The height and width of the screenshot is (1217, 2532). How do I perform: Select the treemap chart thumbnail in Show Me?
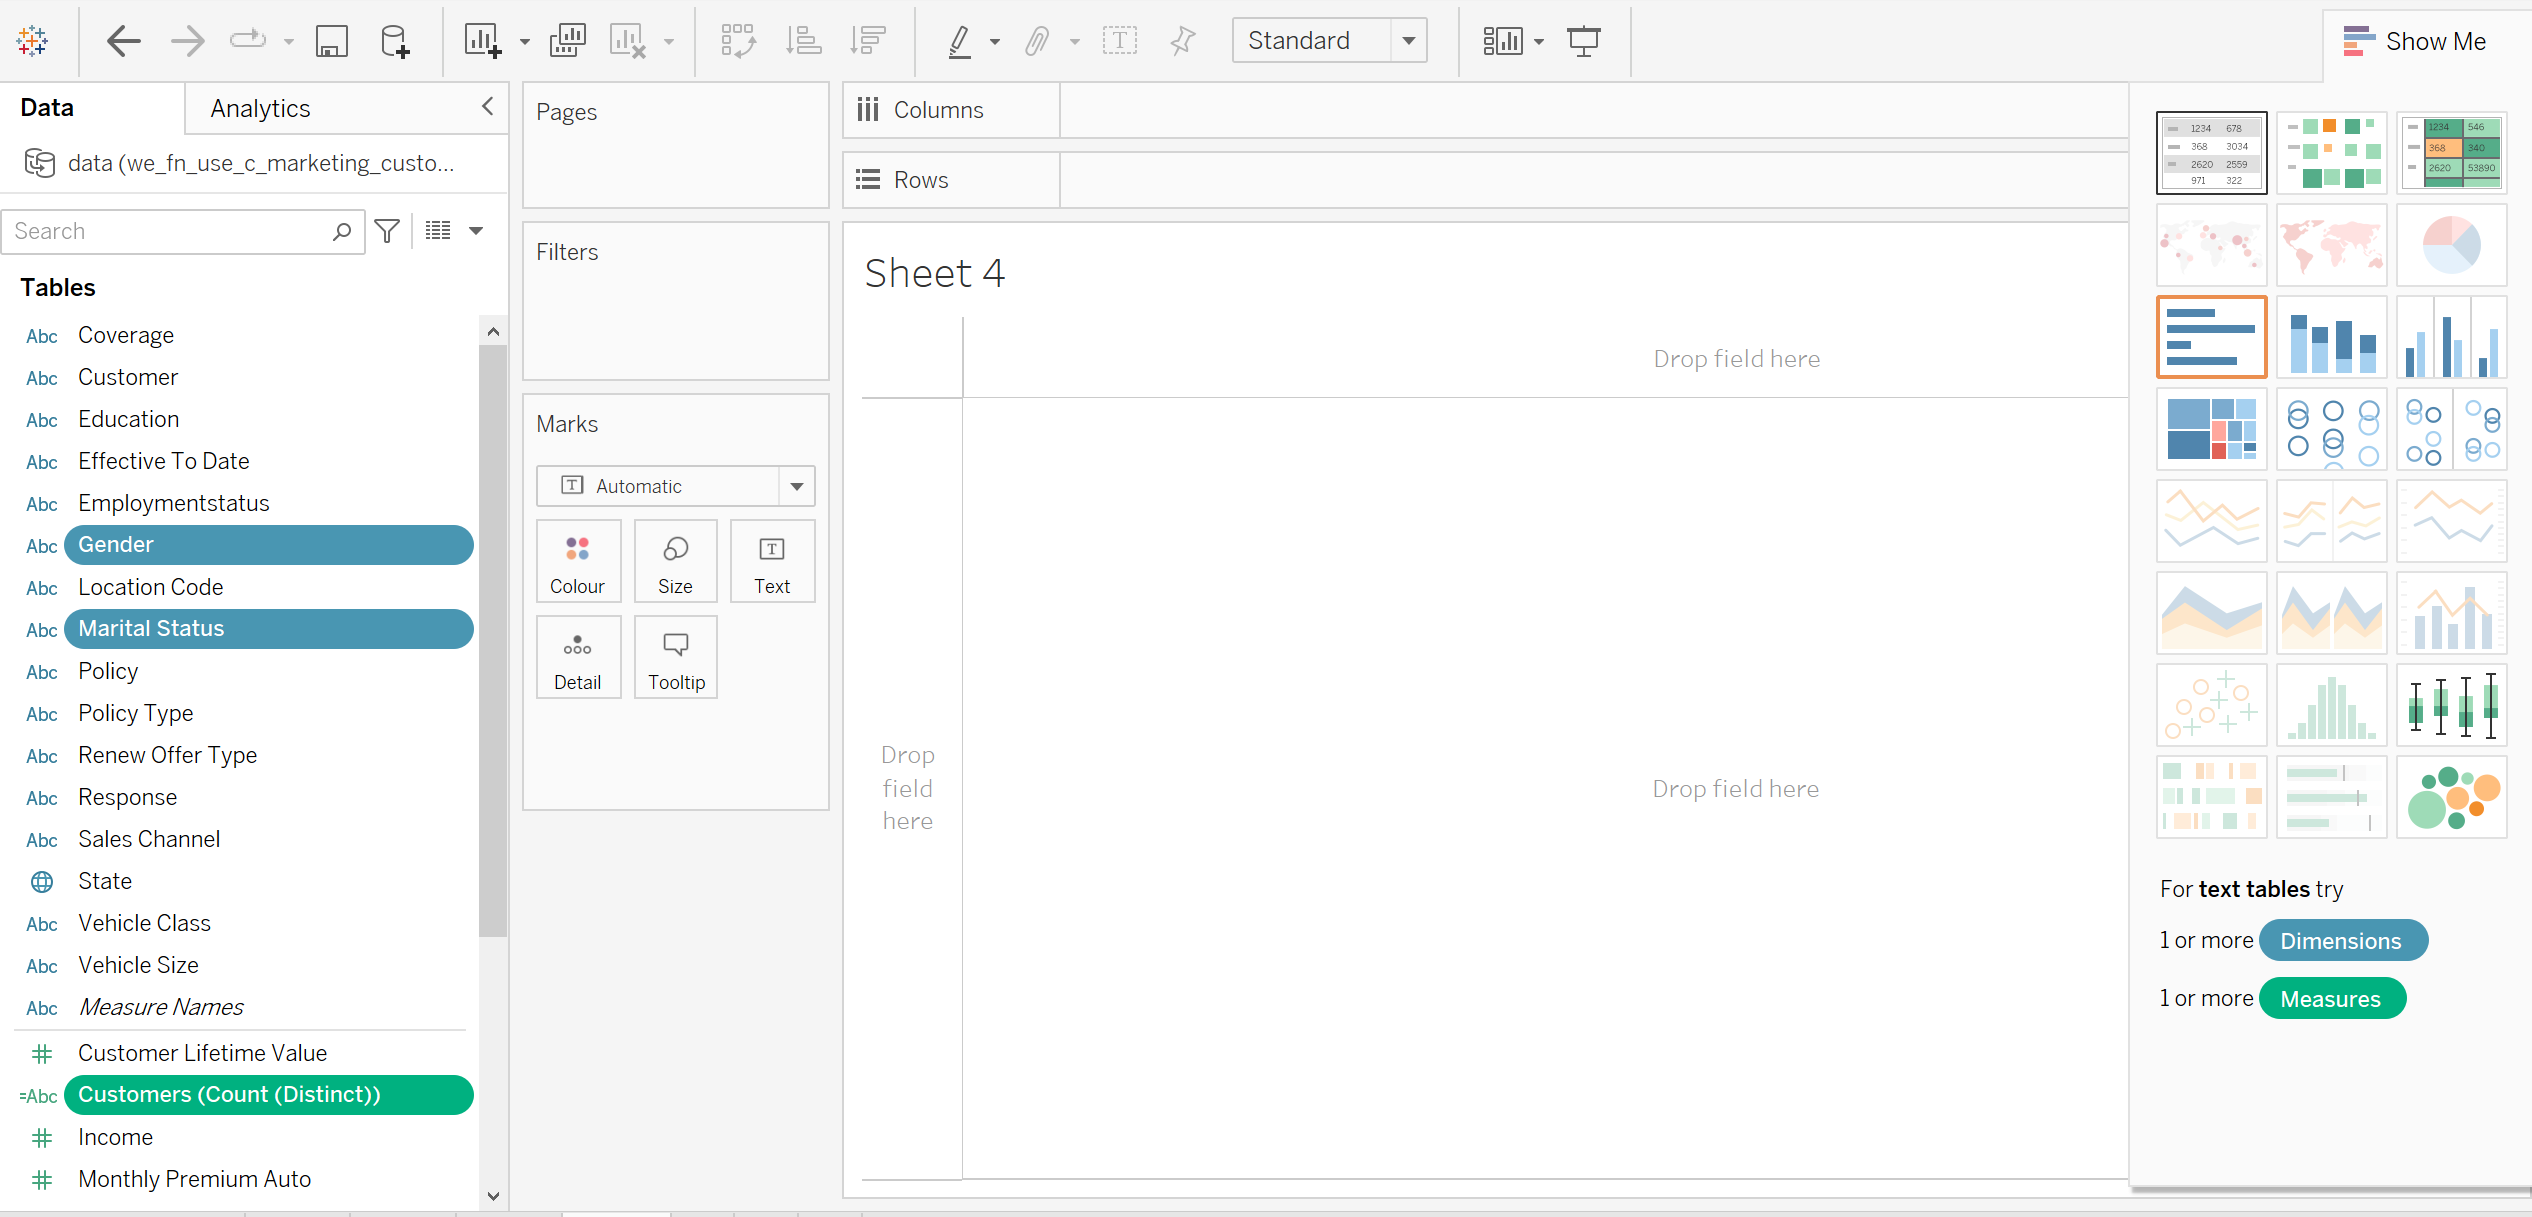pos(2211,430)
